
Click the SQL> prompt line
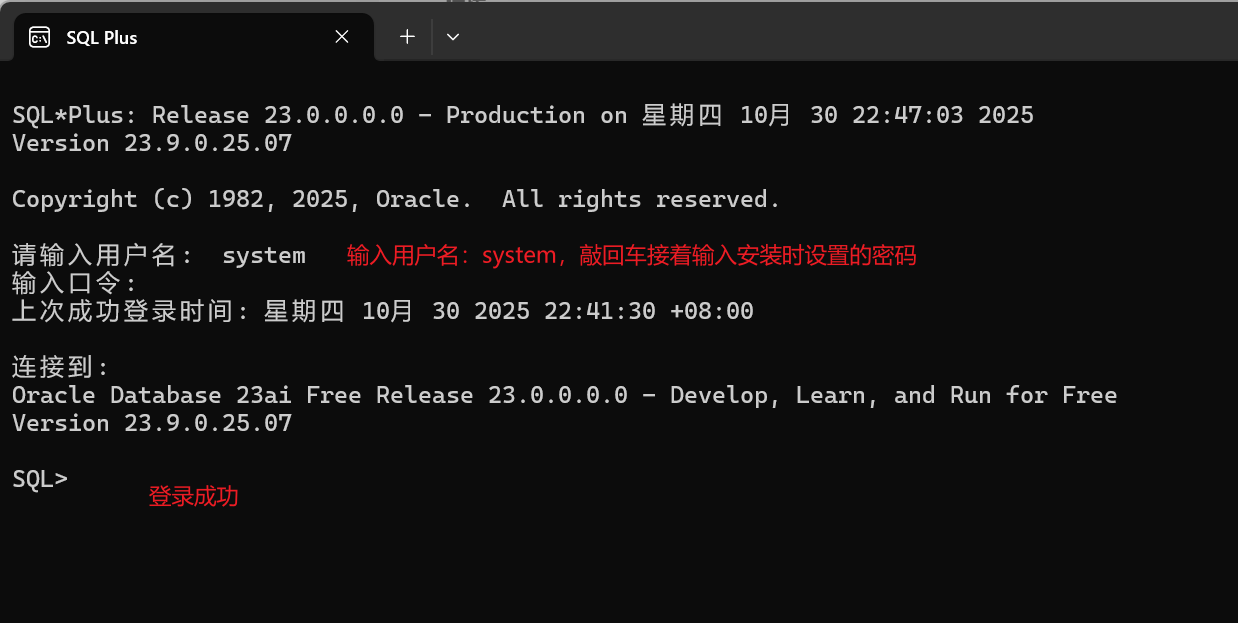pos(40,479)
